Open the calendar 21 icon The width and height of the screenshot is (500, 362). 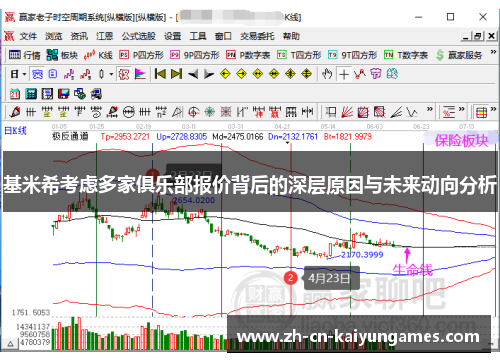pyautogui.click(x=14, y=94)
